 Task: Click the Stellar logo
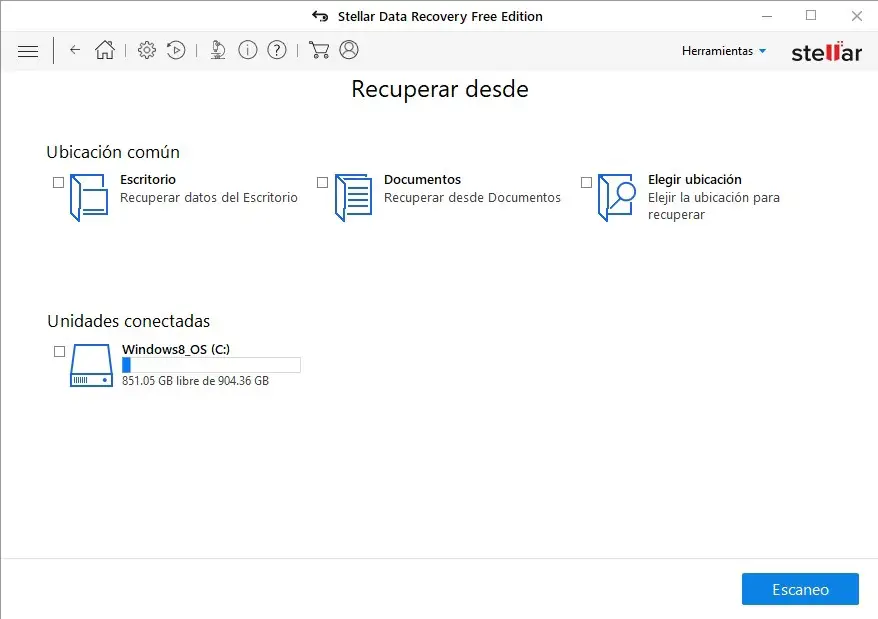(x=826, y=52)
